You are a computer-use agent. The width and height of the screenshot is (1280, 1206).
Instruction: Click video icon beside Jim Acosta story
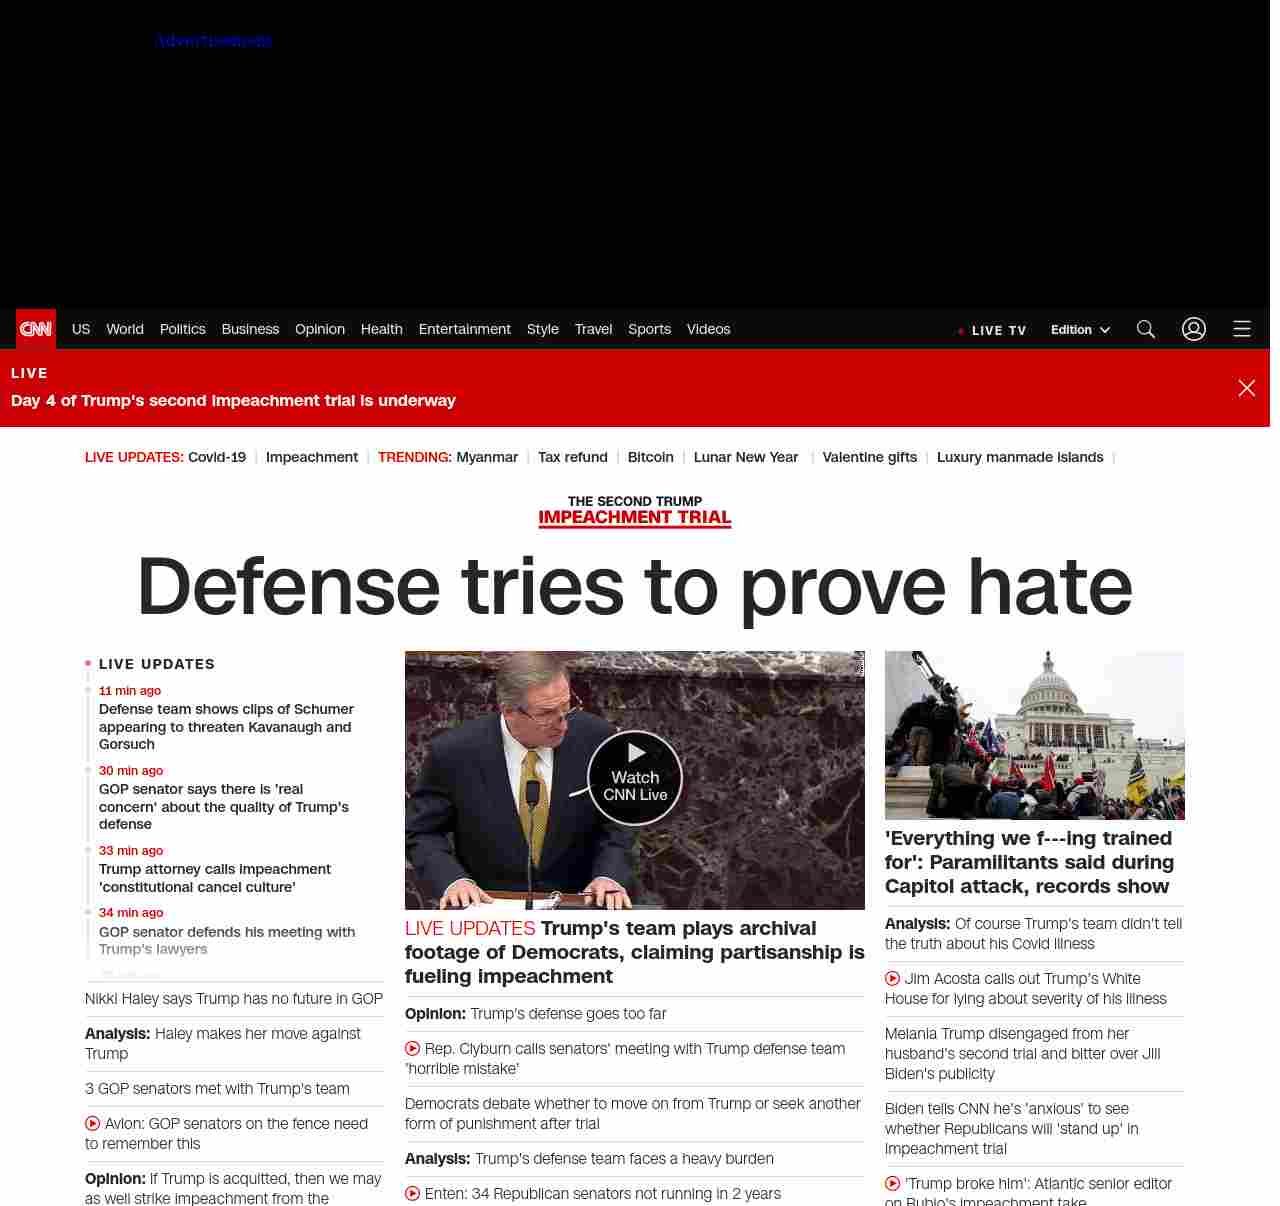click(x=892, y=979)
